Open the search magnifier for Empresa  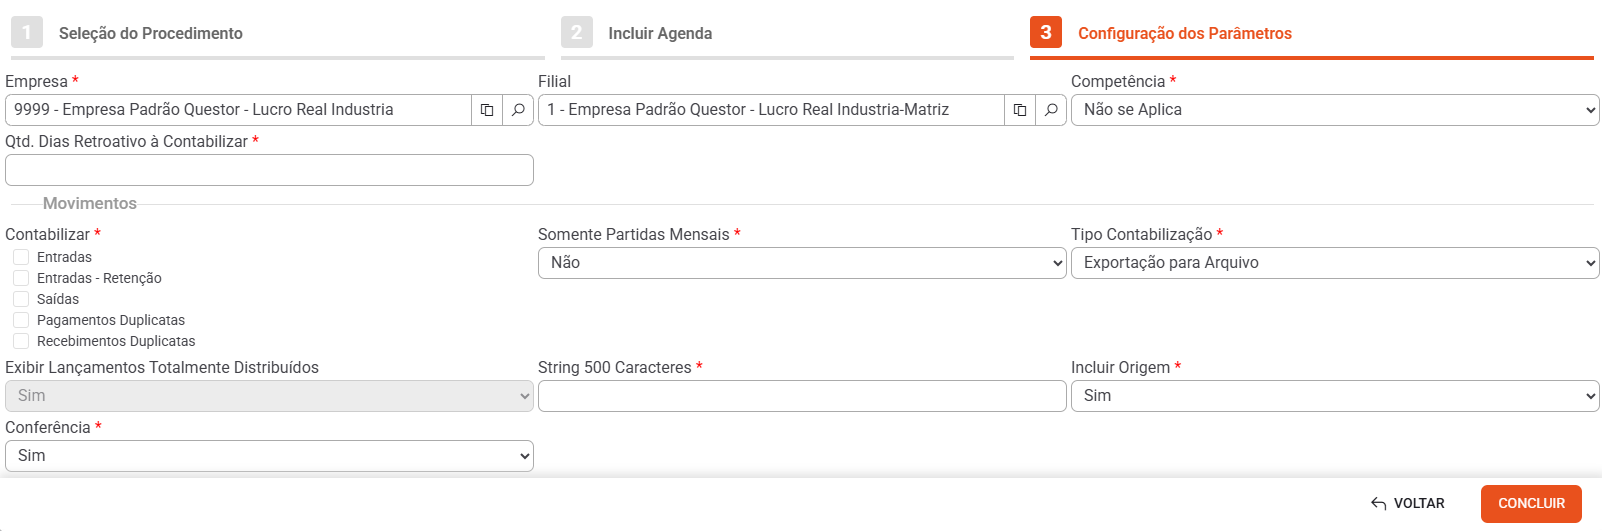[x=518, y=110]
